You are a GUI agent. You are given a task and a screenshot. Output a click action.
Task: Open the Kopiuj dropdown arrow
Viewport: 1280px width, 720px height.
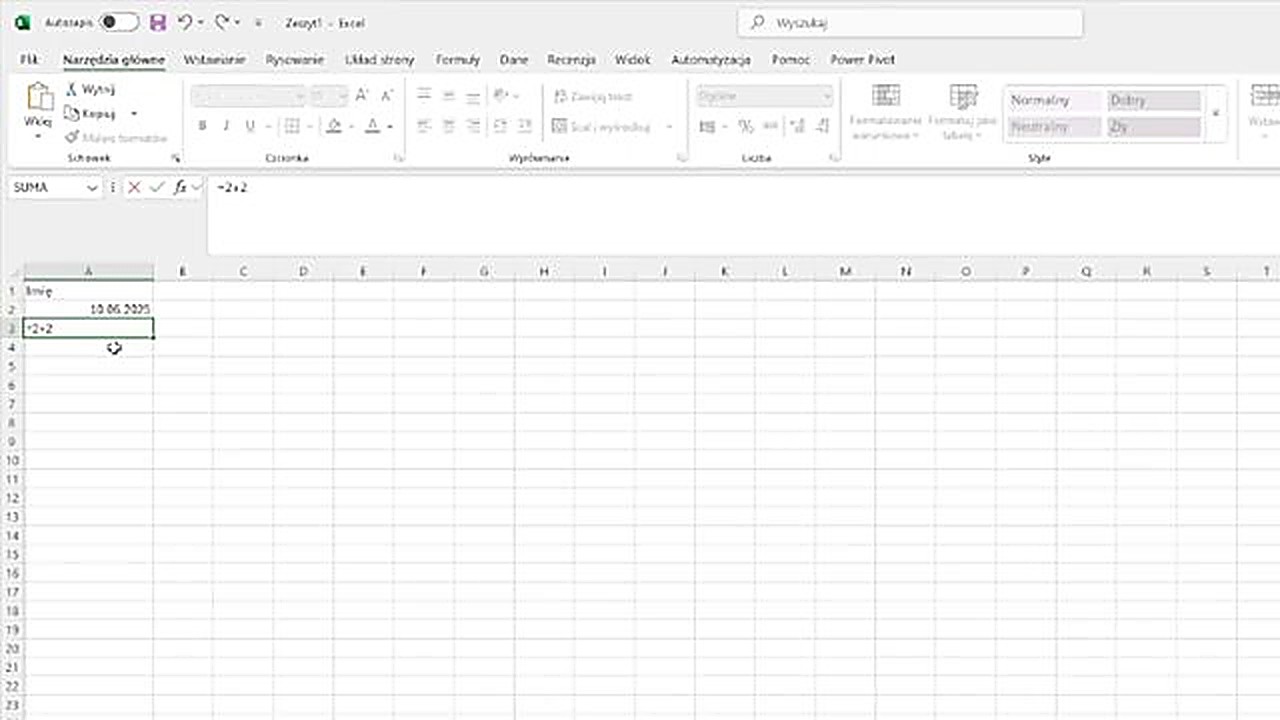[x=134, y=114]
